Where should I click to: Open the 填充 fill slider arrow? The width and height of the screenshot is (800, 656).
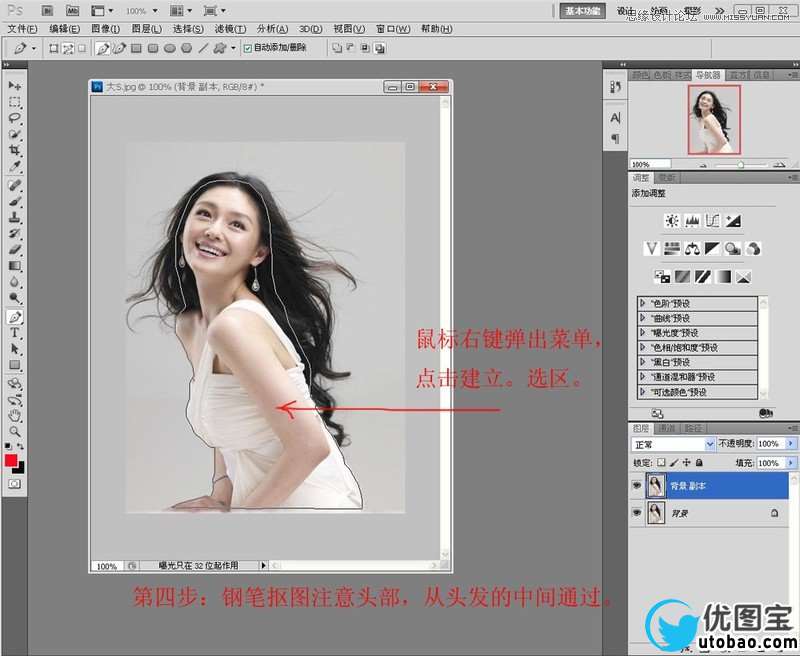pos(791,463)
